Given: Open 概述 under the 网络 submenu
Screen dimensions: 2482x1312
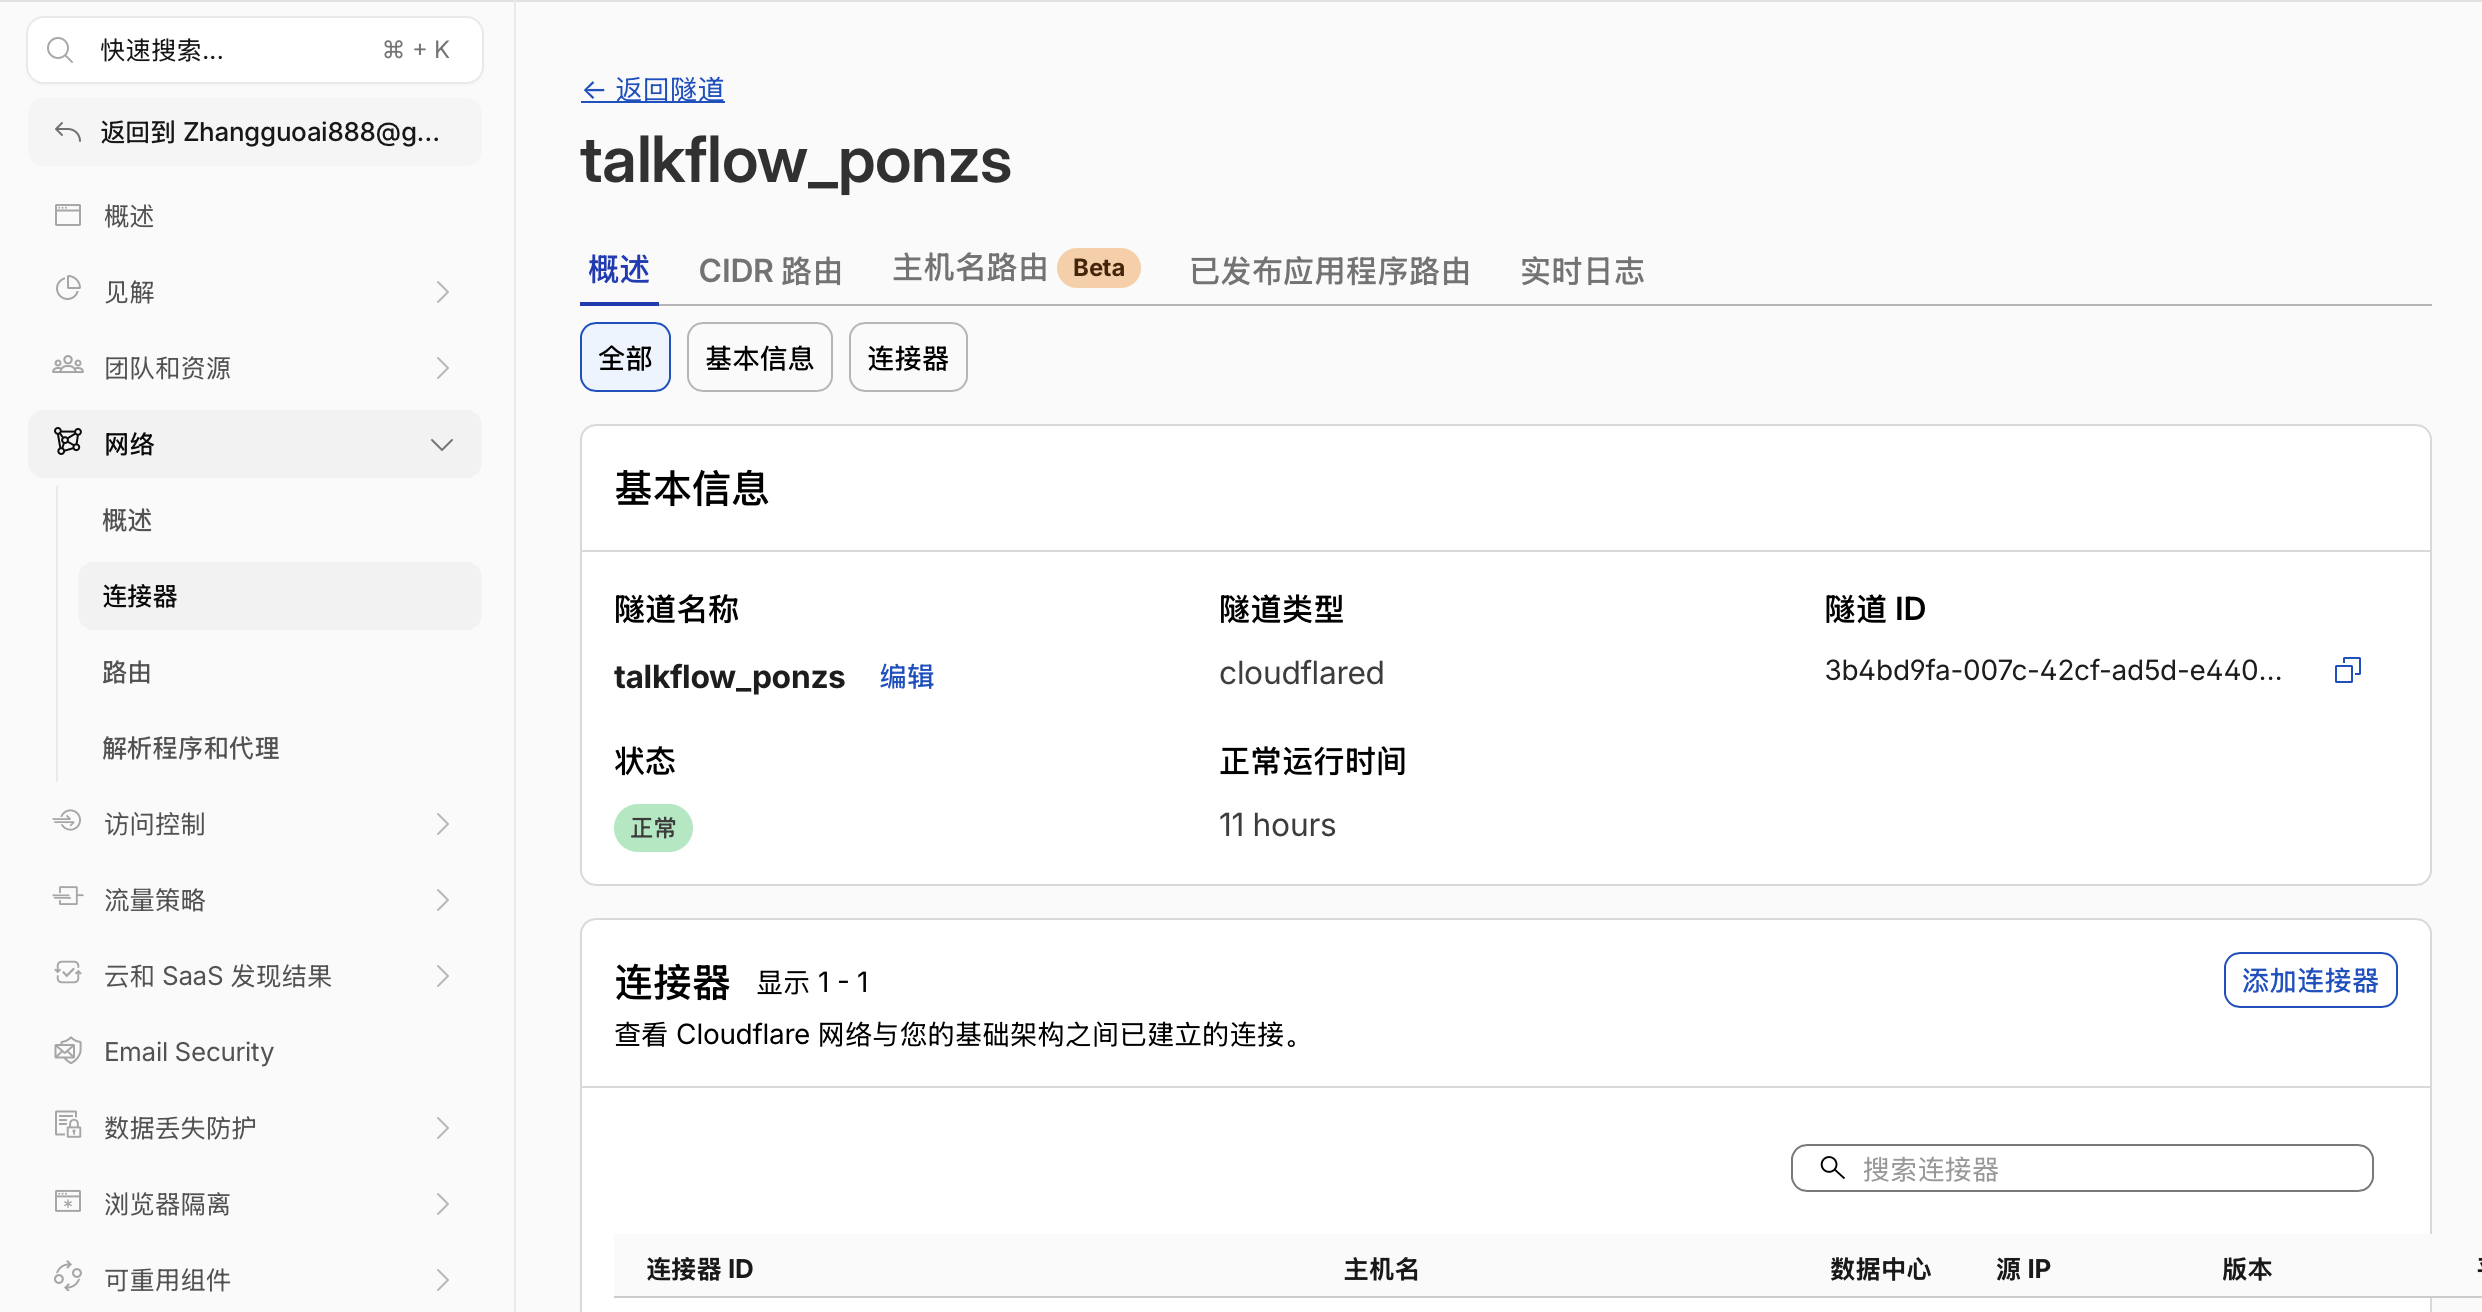Looking at the screenshot, I should (x=127, y=520).
